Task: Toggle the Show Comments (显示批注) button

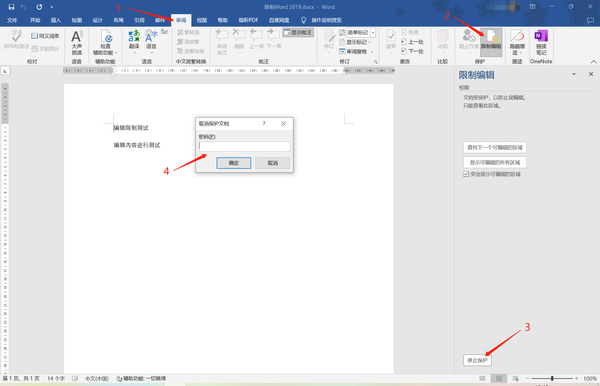Action: click(x=298, y=33)
